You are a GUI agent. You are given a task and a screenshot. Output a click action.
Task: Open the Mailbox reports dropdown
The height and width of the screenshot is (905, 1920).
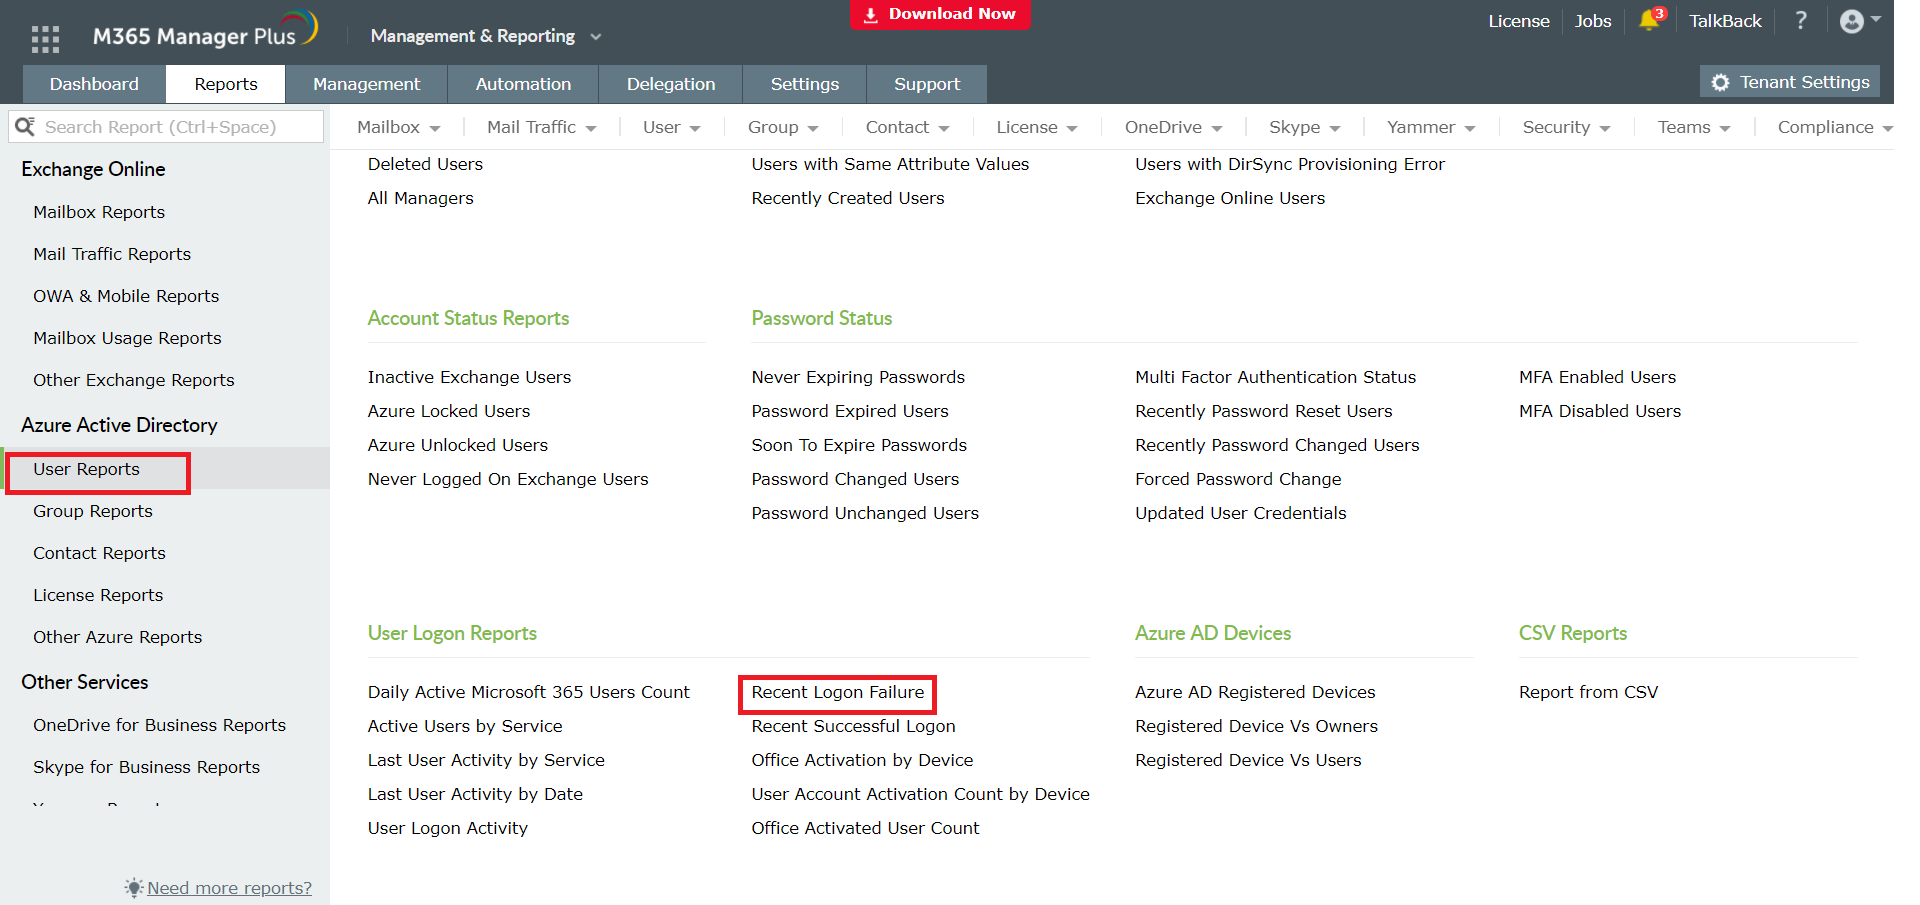tap(397, 126)
